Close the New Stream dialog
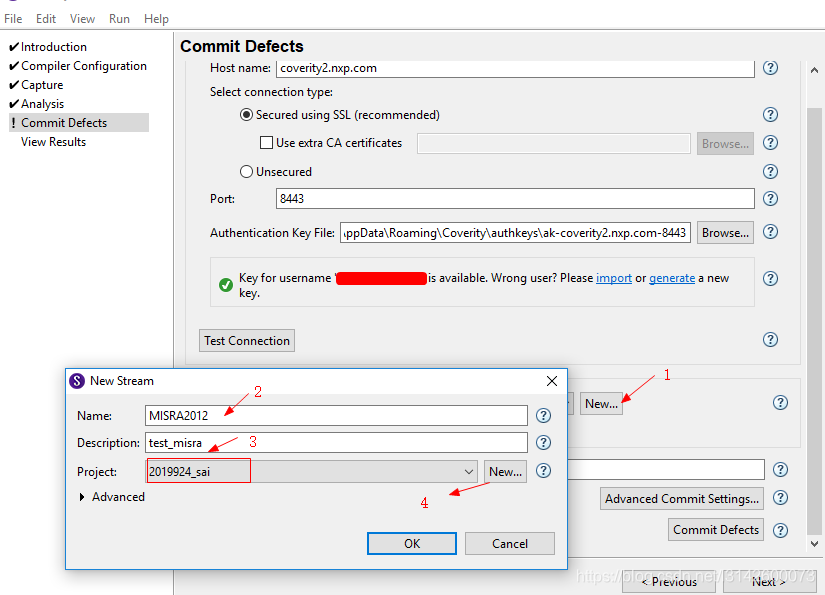Screen dimensions: 825x595 click(552, 381)
